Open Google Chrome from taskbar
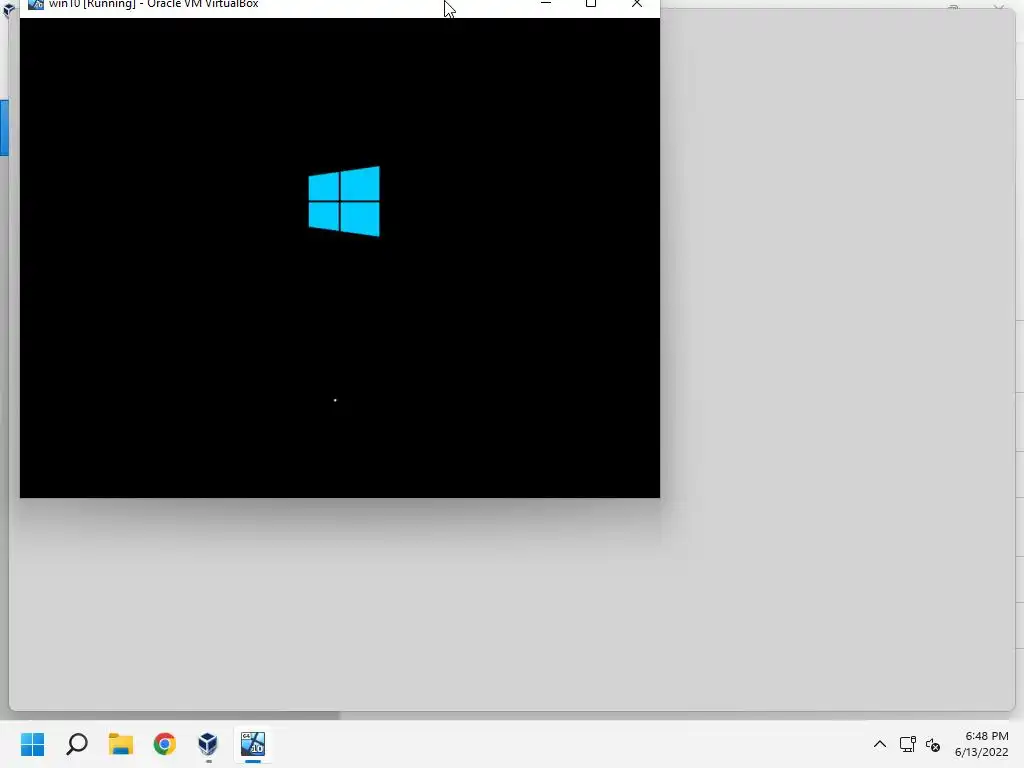Image resolution: width=1024 pixels, height=768 pixels. [165, 744]
